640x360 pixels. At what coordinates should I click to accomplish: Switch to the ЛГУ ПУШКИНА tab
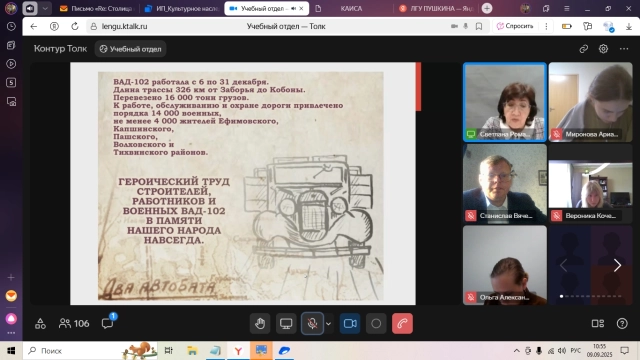[x=436, y=9]
